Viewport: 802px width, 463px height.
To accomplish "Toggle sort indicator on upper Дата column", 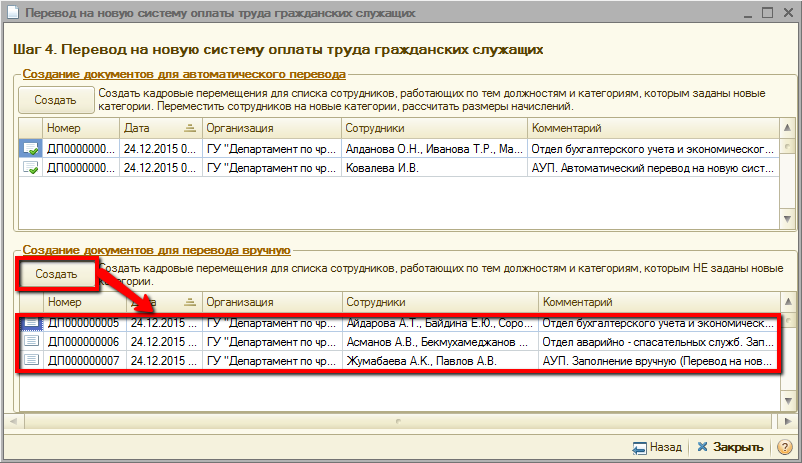I will (x=190, y=128).
